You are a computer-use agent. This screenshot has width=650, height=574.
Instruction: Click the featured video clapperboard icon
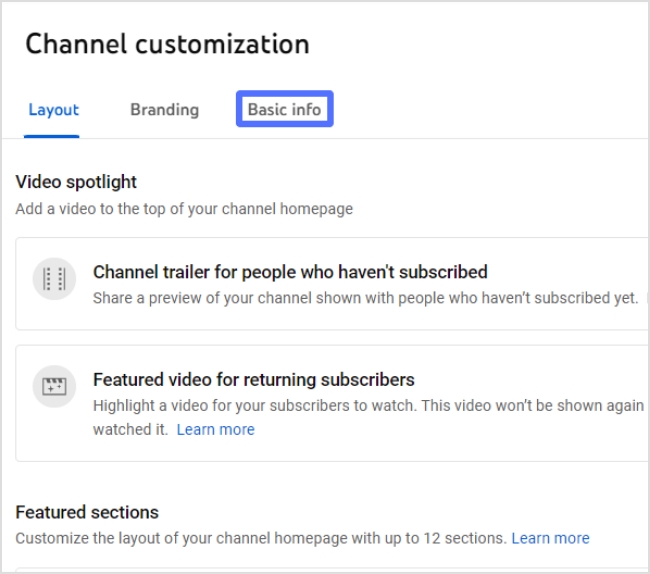[x=54, y=386]
